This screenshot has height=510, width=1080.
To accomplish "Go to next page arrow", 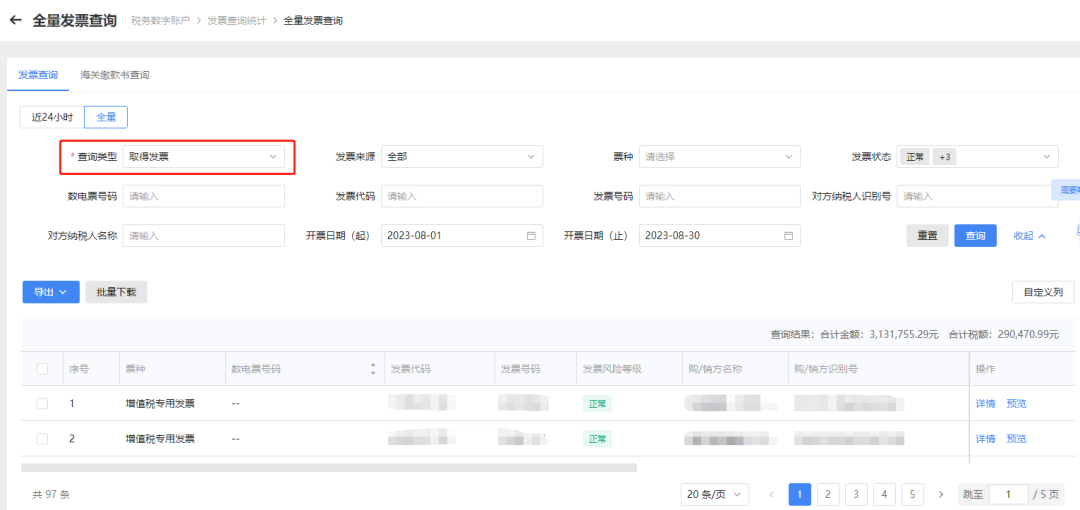I will [941, 494].
